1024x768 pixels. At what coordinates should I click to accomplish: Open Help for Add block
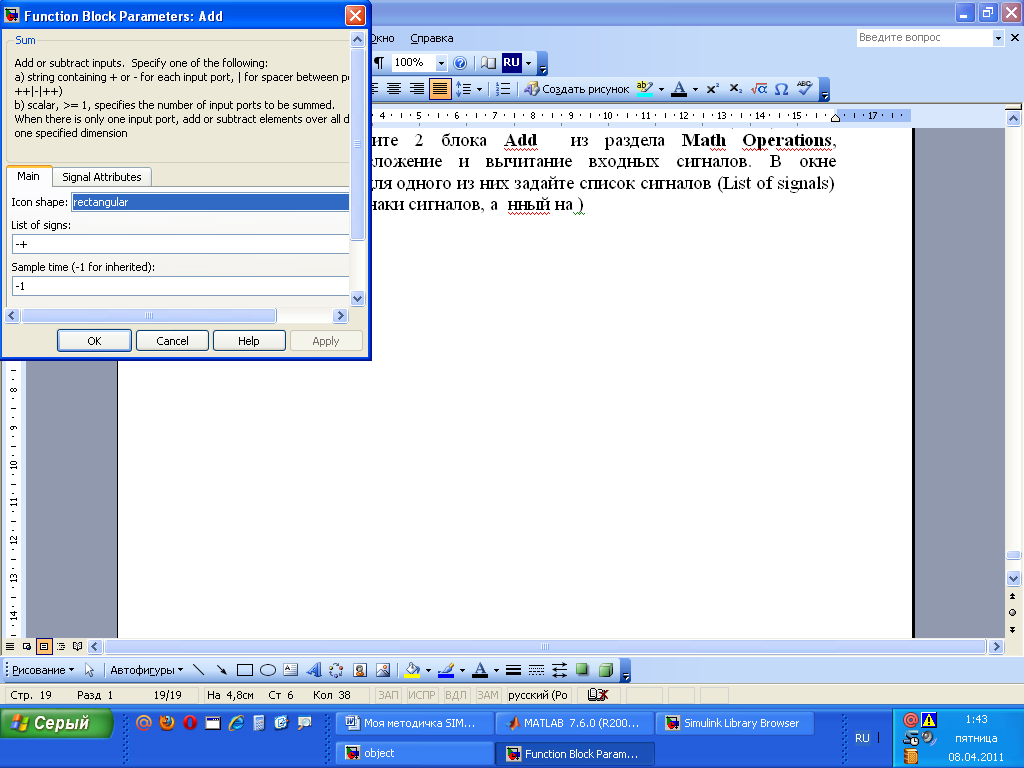(249, 341)
